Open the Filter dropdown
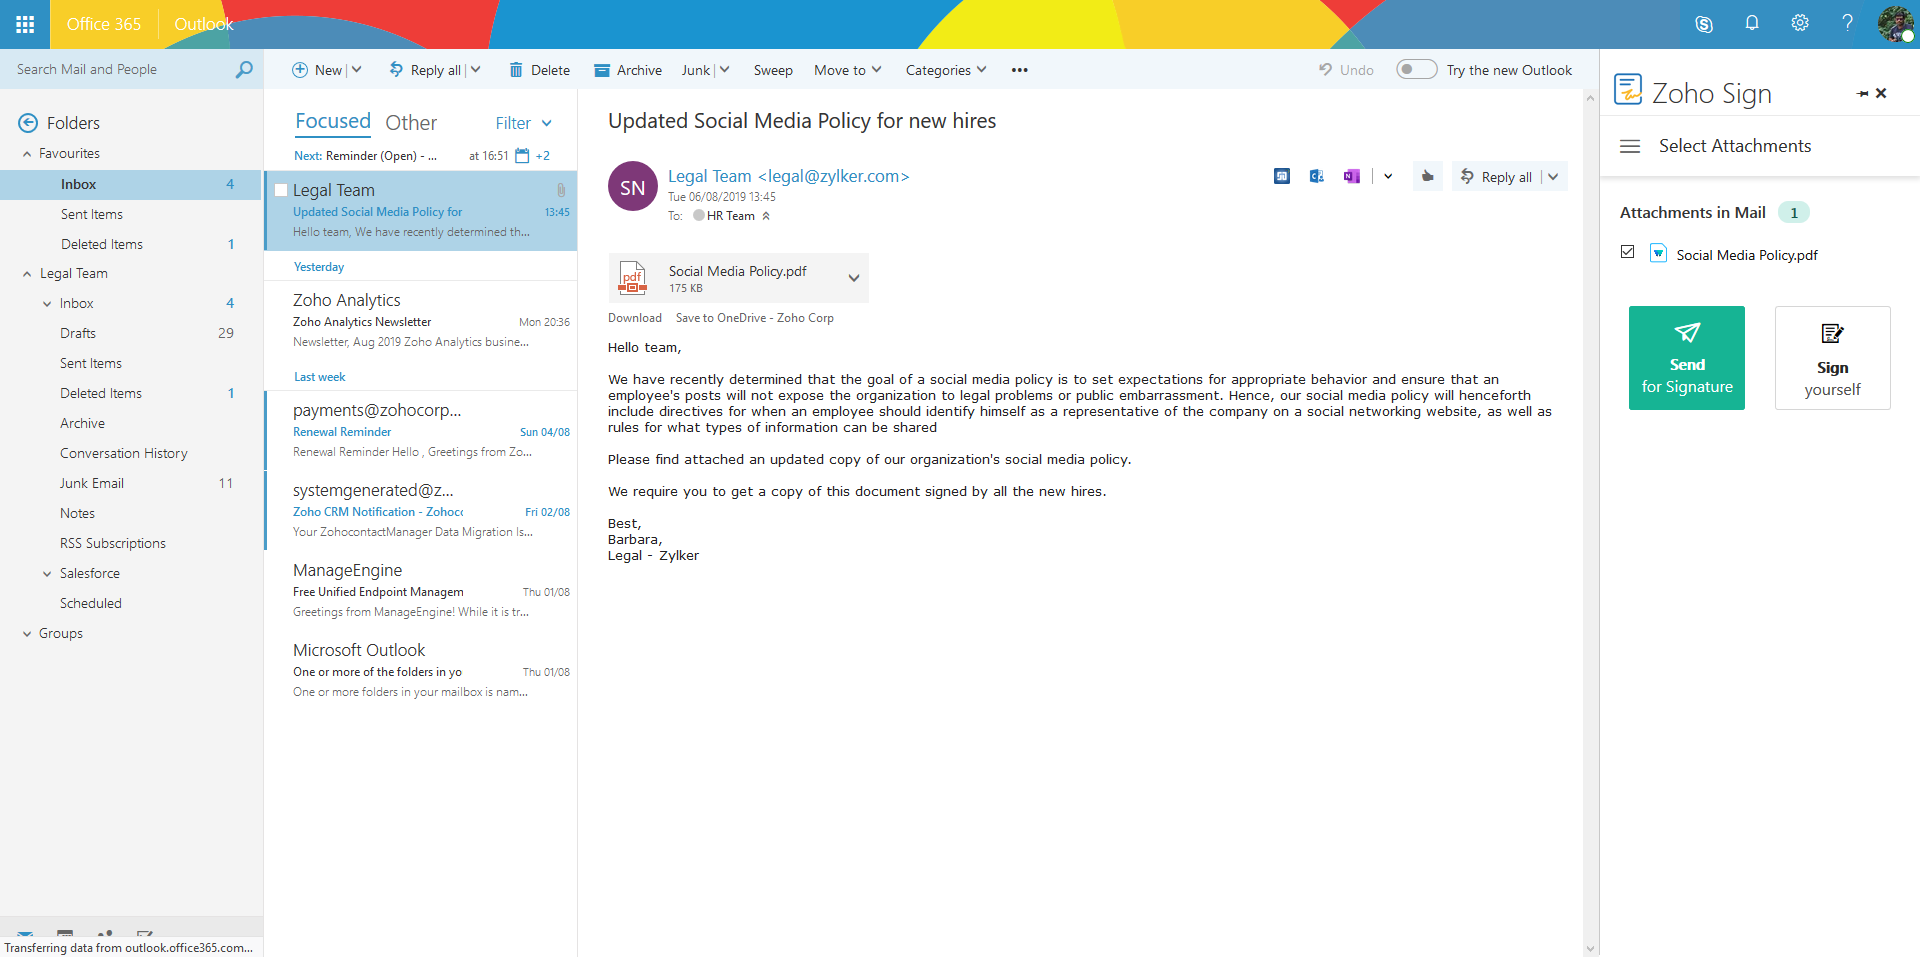The image size is (1920, 957). [524, 123]
